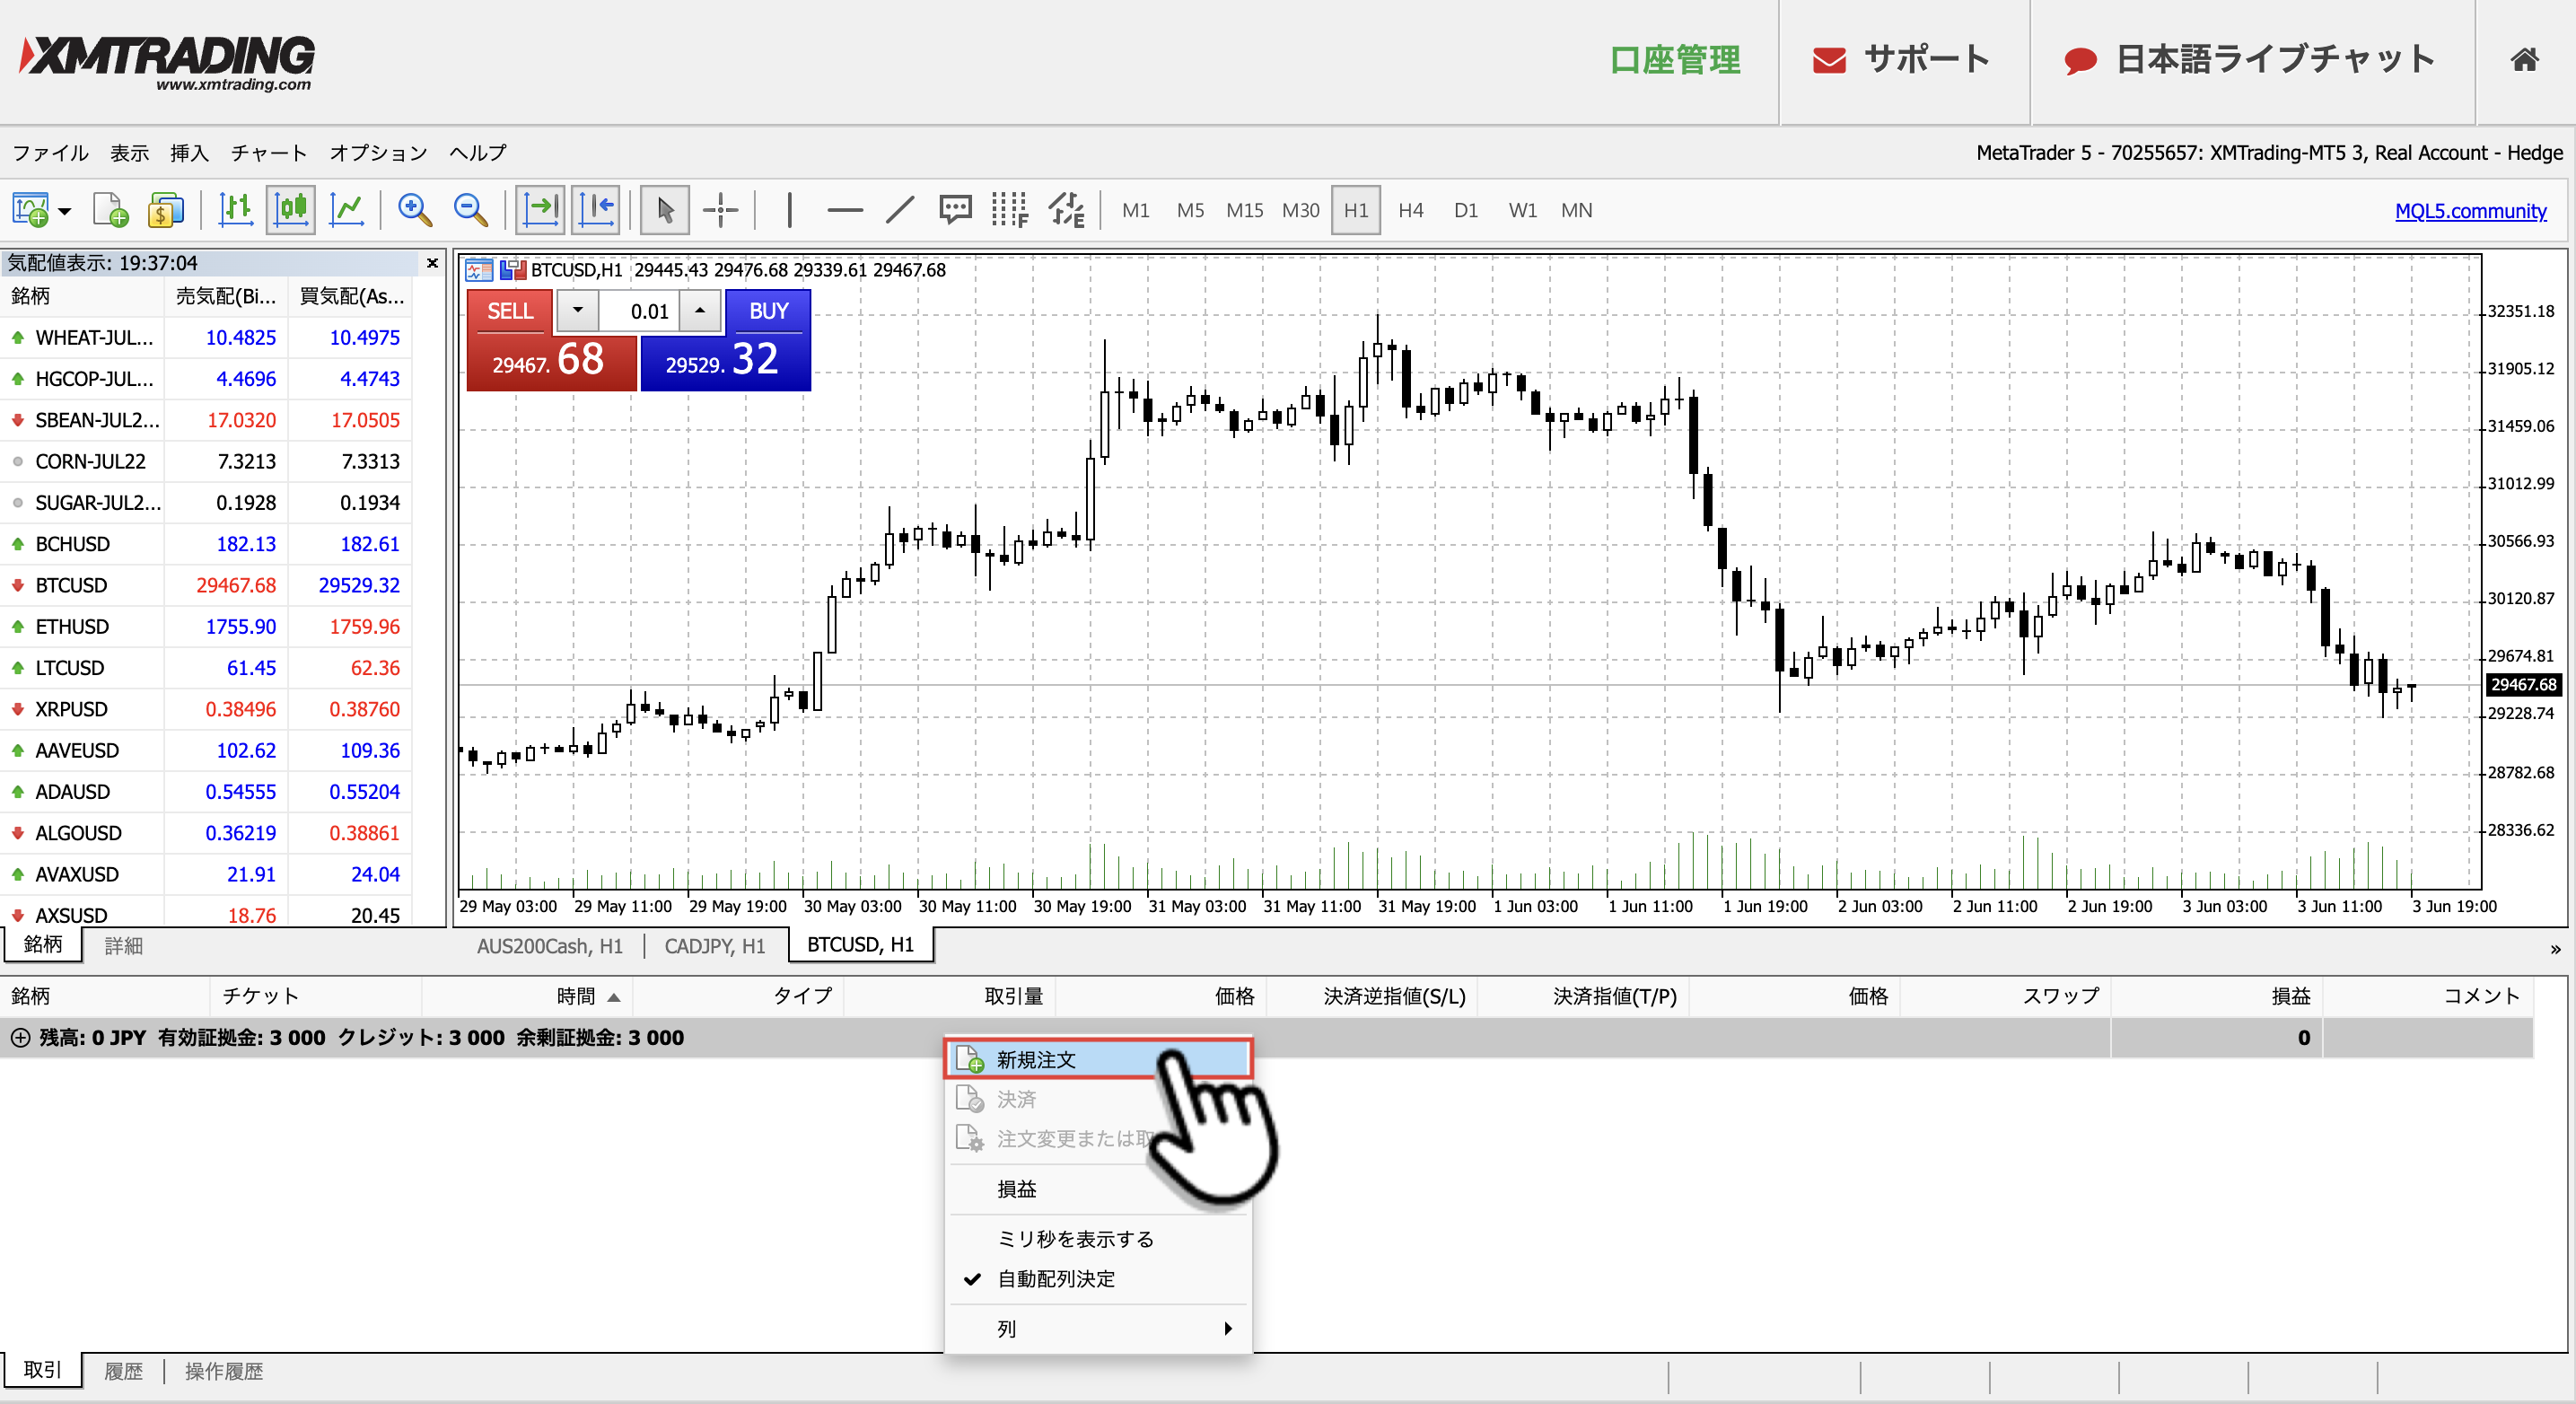Viewport: 2576px width, 1404px height.
Task: Expand chart tabs overflow chevron
Action: tap(2555, 949)
